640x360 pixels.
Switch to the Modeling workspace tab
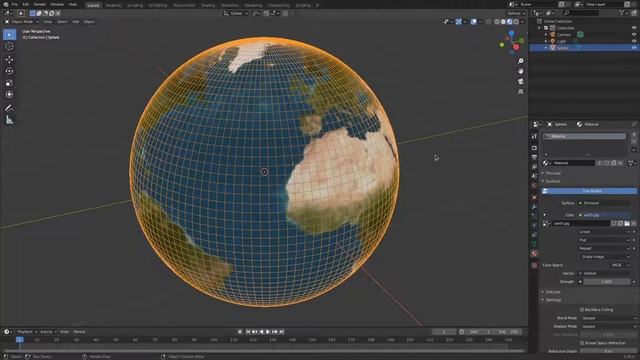113,5
